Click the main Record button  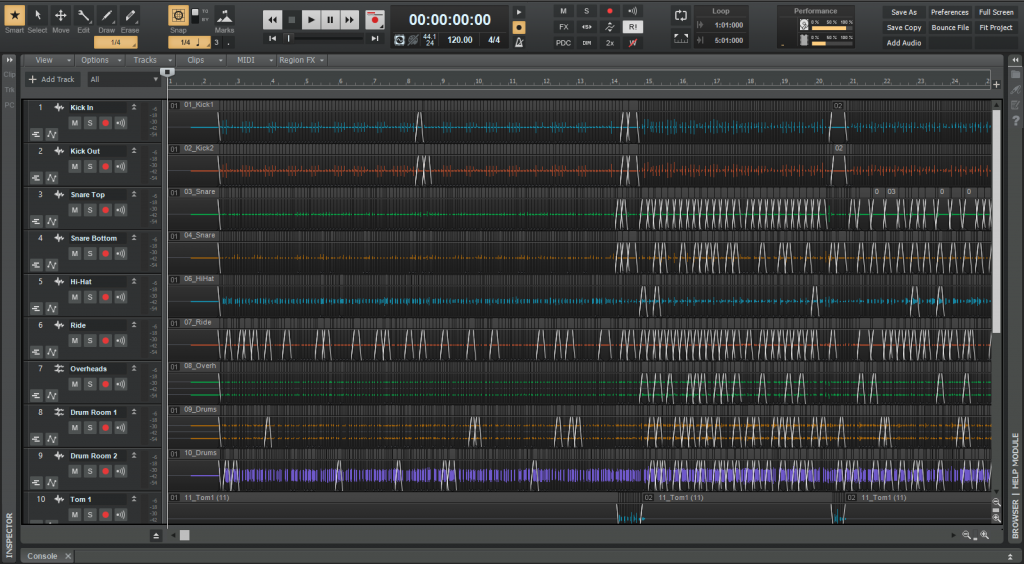coord(375,20)
